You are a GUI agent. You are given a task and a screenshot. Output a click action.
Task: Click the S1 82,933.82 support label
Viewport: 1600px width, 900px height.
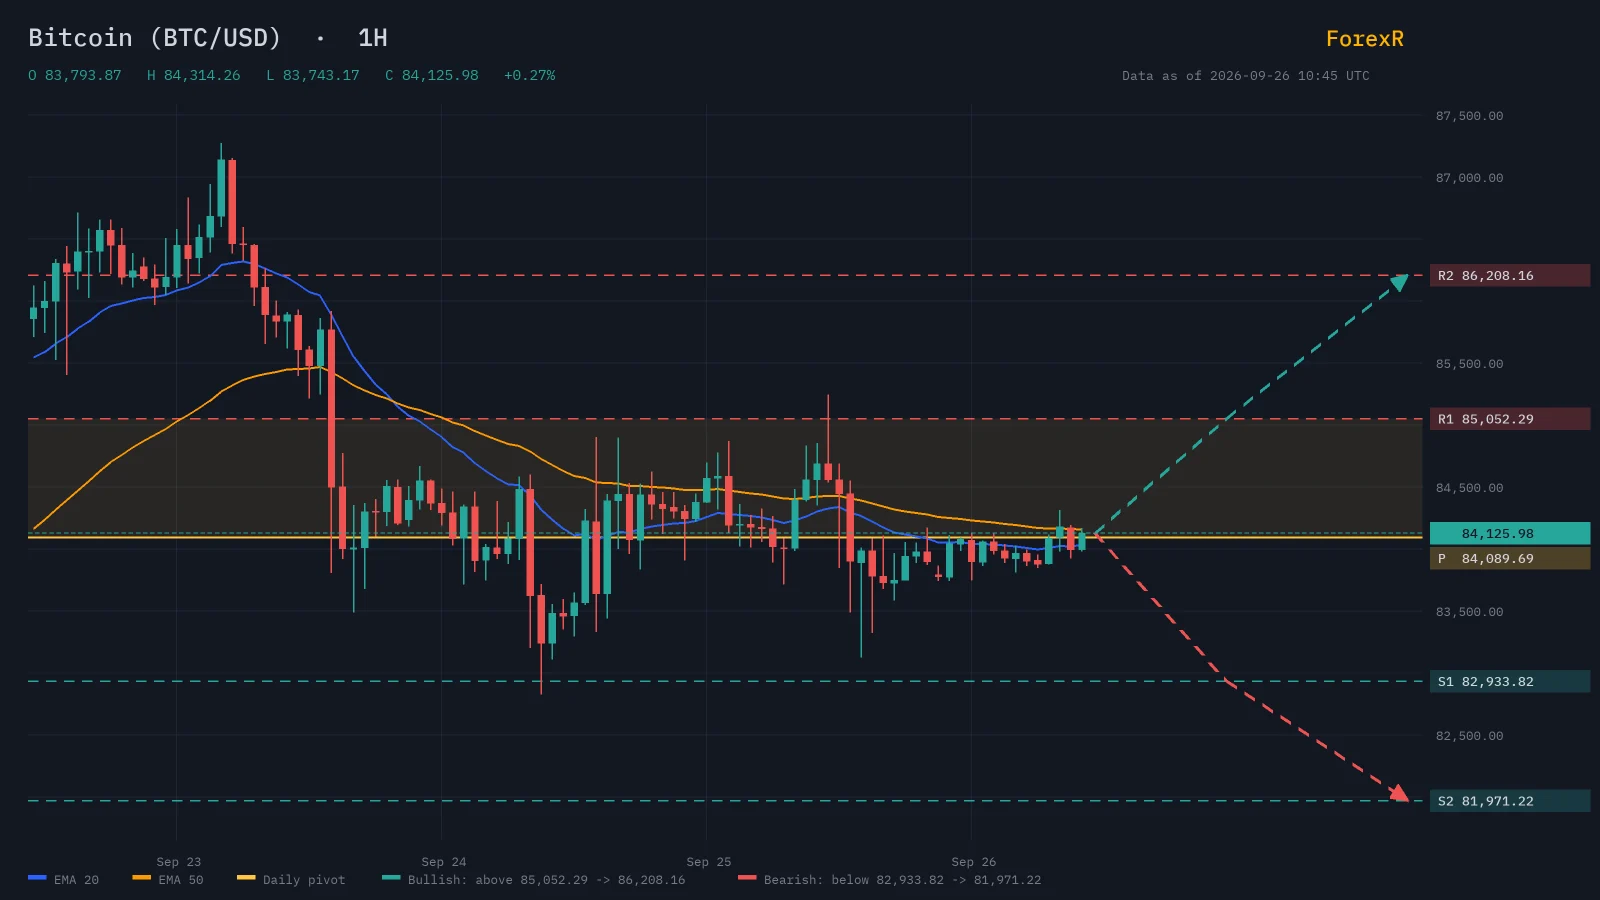[1510, 681]
